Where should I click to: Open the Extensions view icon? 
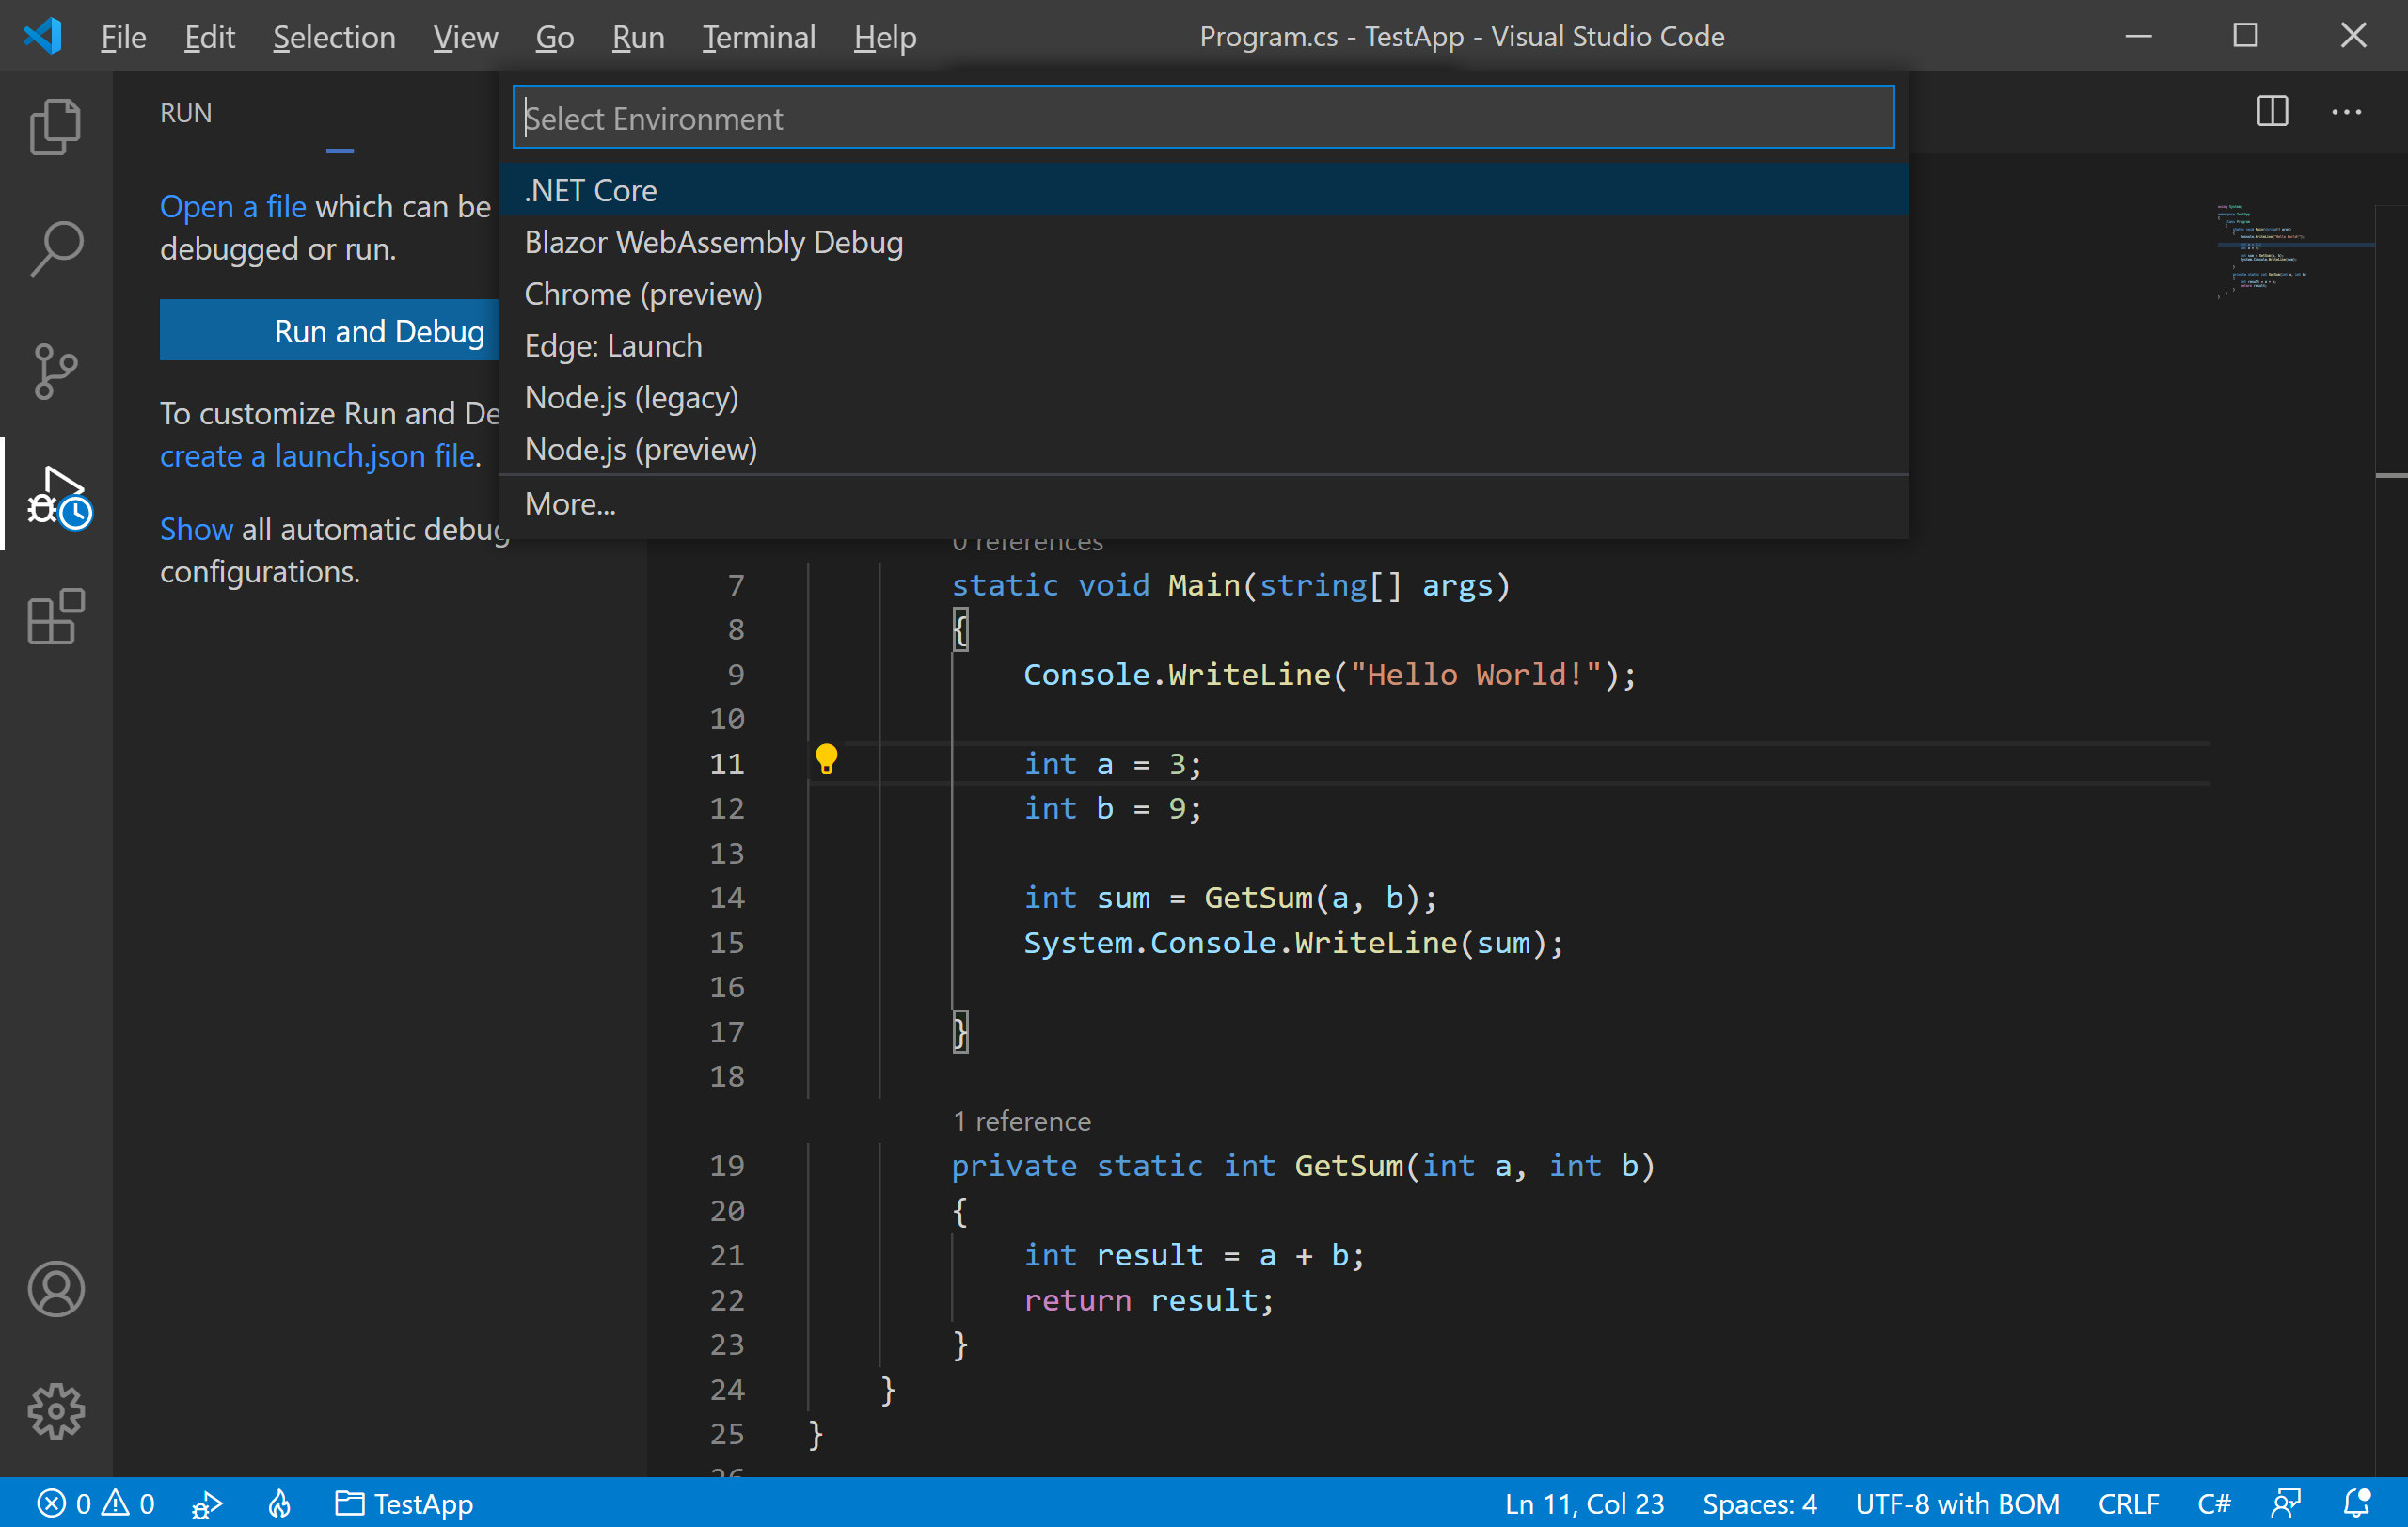click(55, 616)
